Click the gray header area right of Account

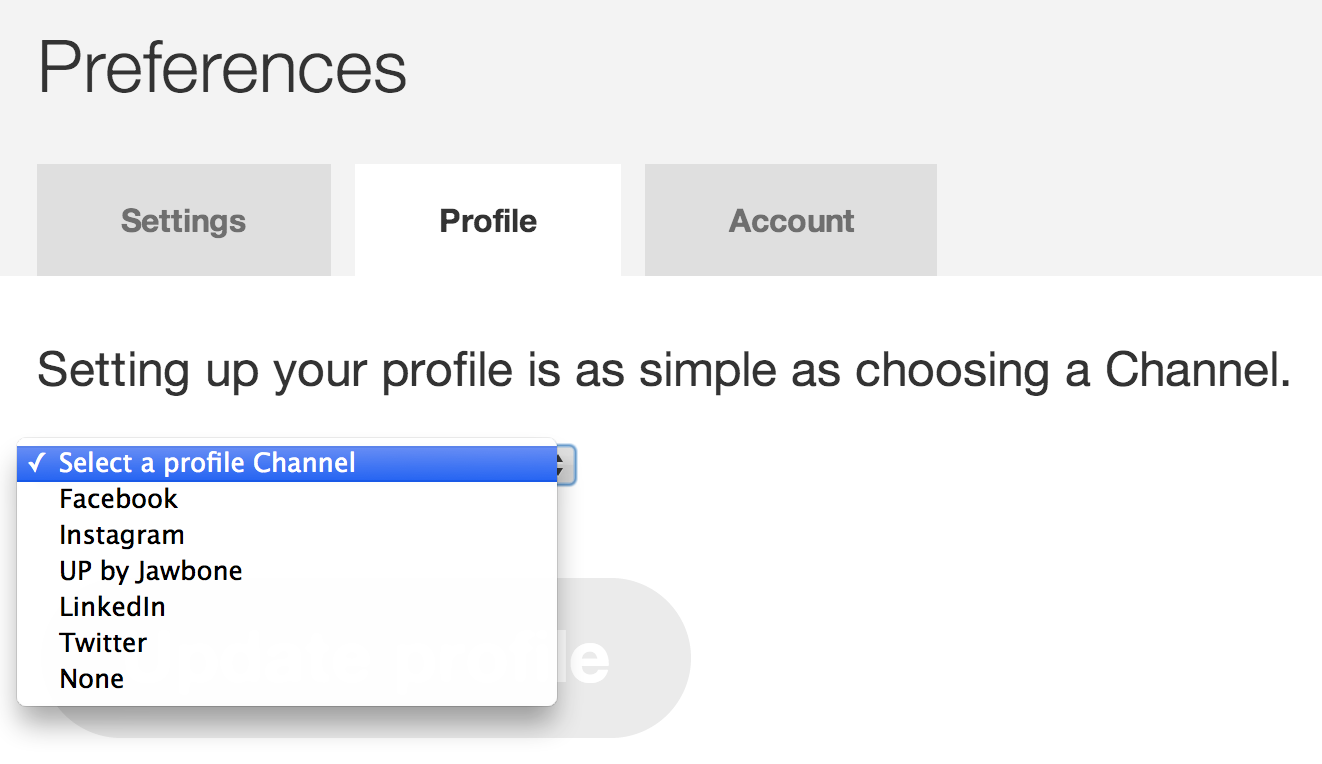coord(1128,220)
